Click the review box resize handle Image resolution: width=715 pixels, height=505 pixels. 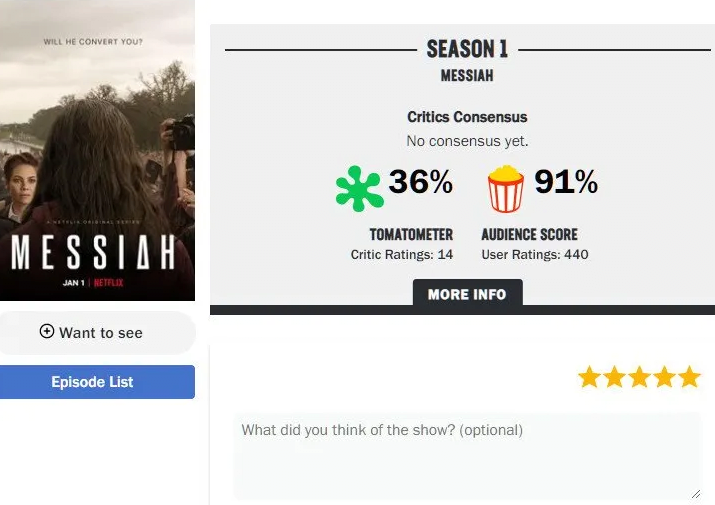[696, 494]
